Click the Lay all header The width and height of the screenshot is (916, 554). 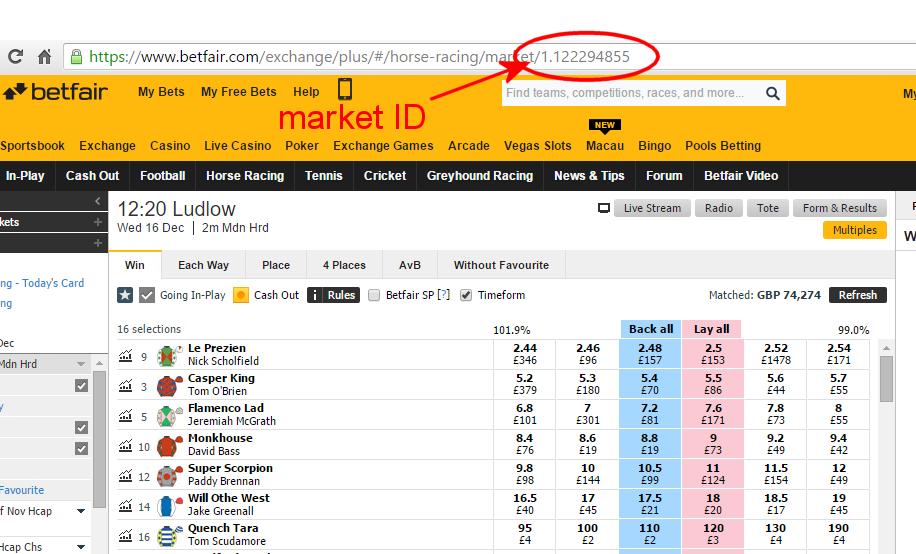pos(712,329)
